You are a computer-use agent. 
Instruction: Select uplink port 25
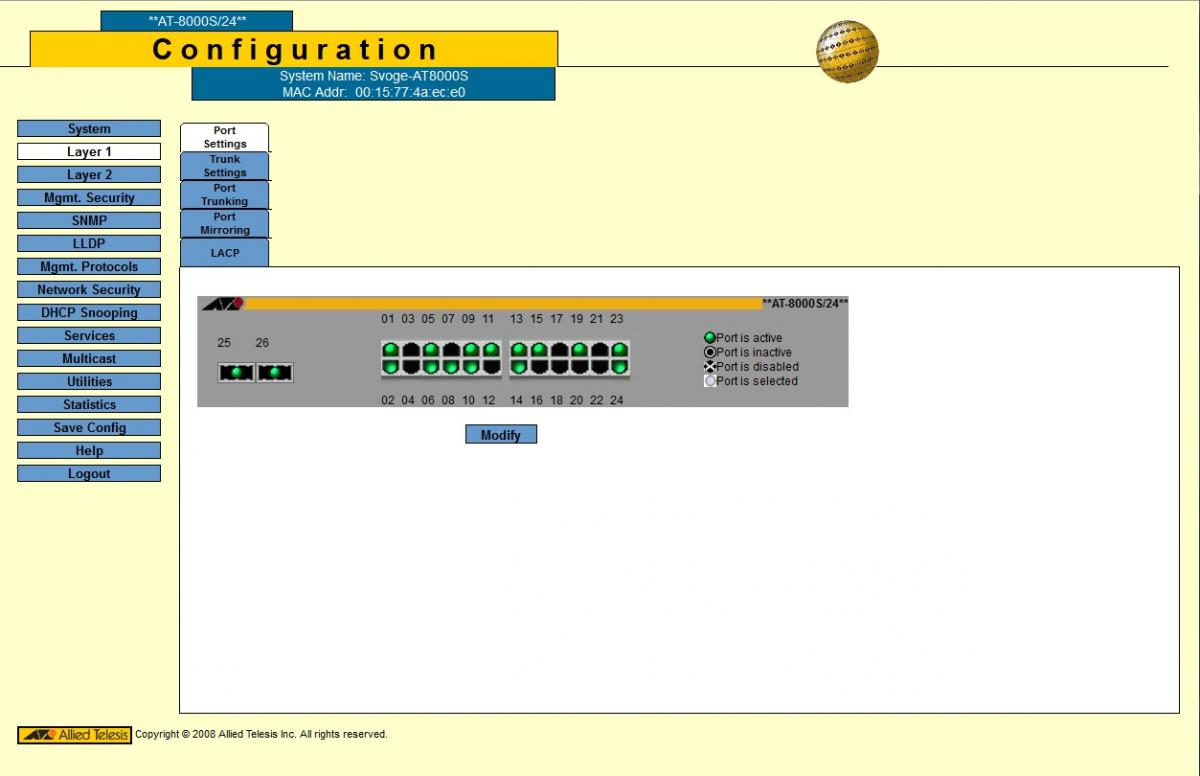236,373
